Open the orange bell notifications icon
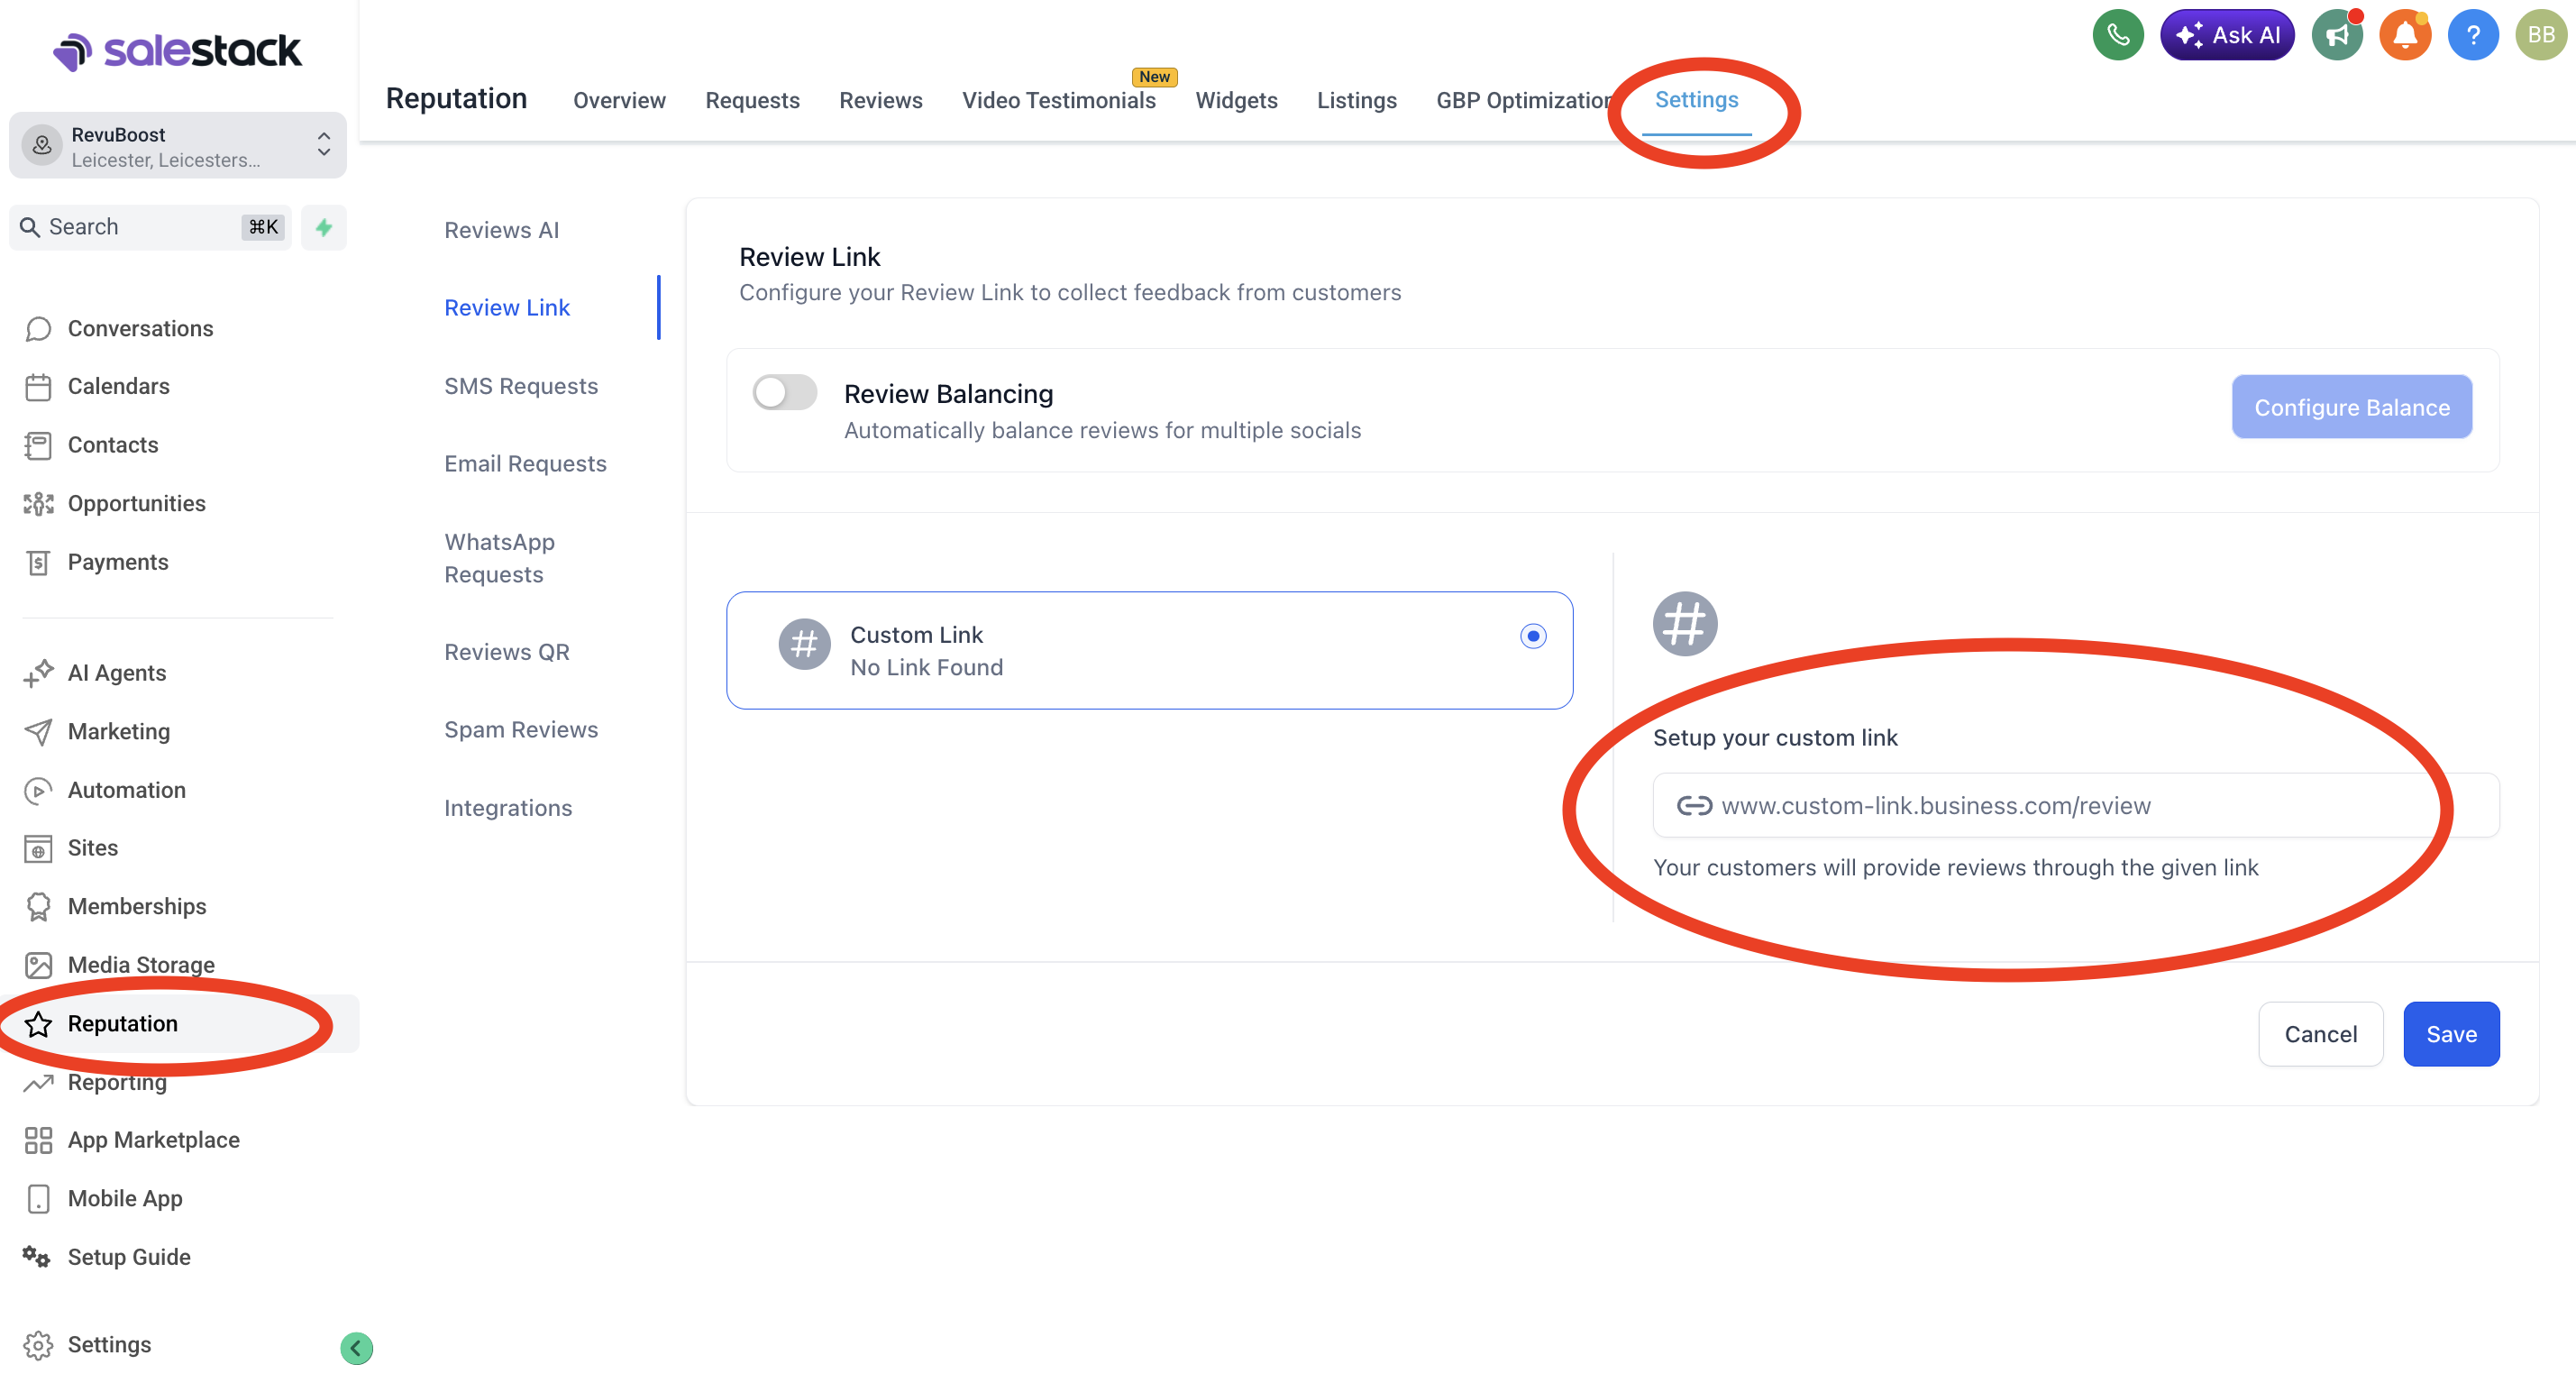2576x1383 pixels. (2404, 36)
